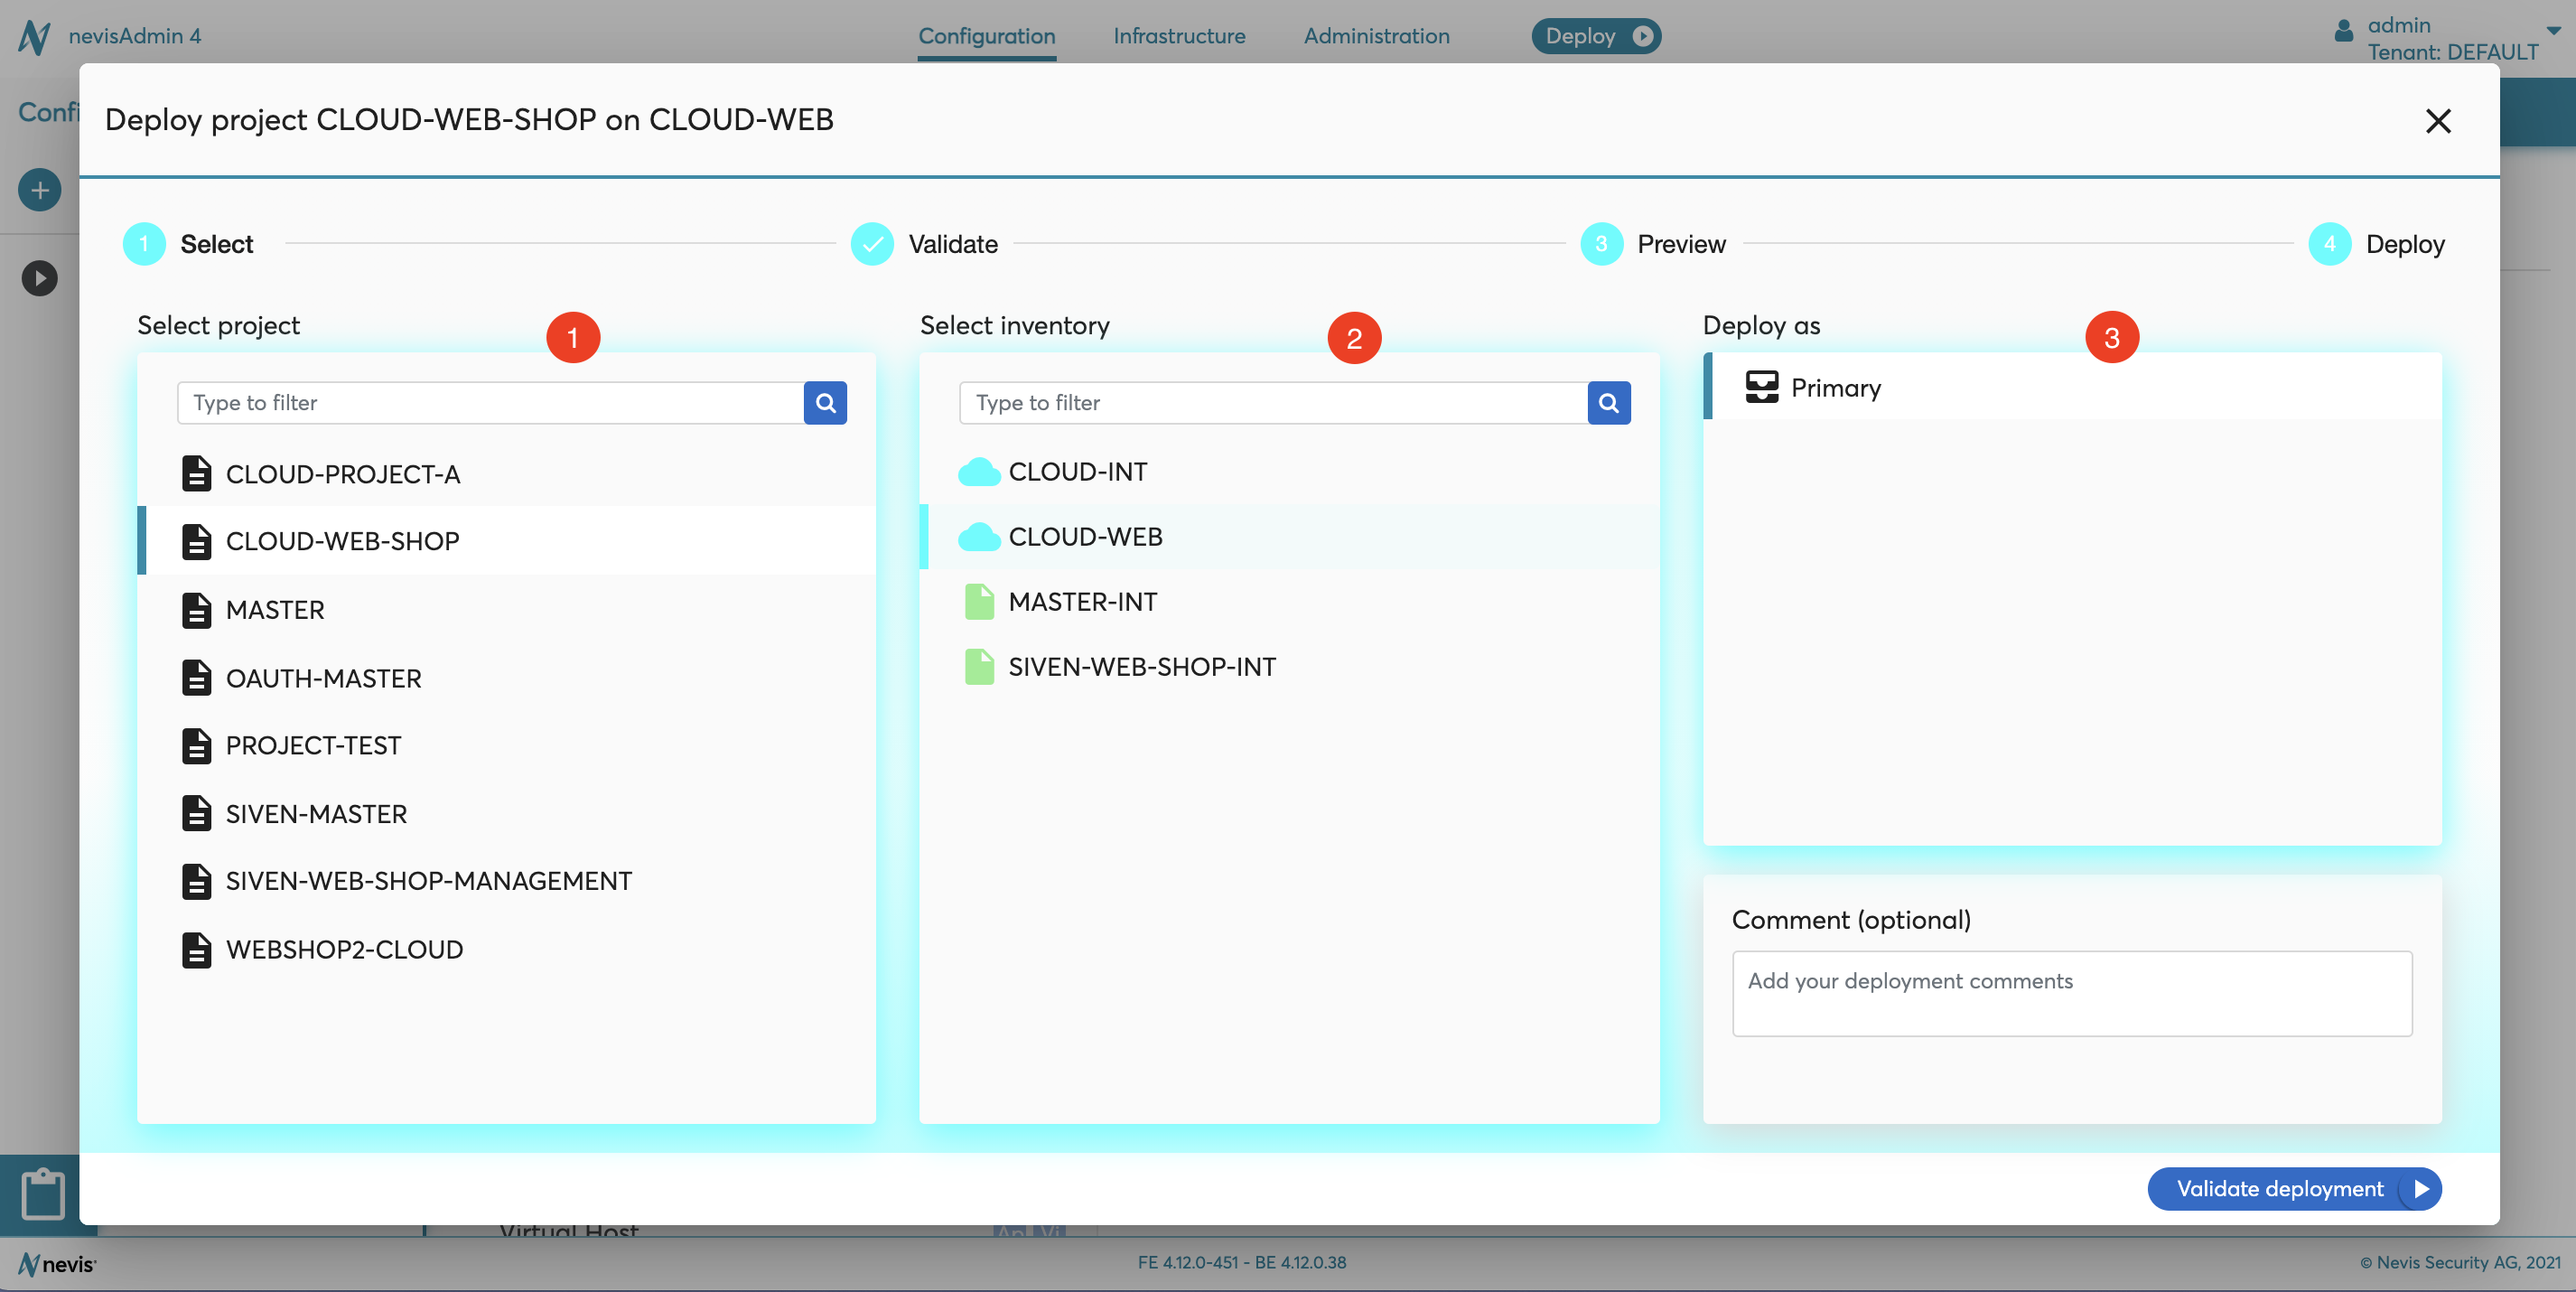Open the Administration tab
This screenshot has width=2576, height=1292.
click(1376, 36)
